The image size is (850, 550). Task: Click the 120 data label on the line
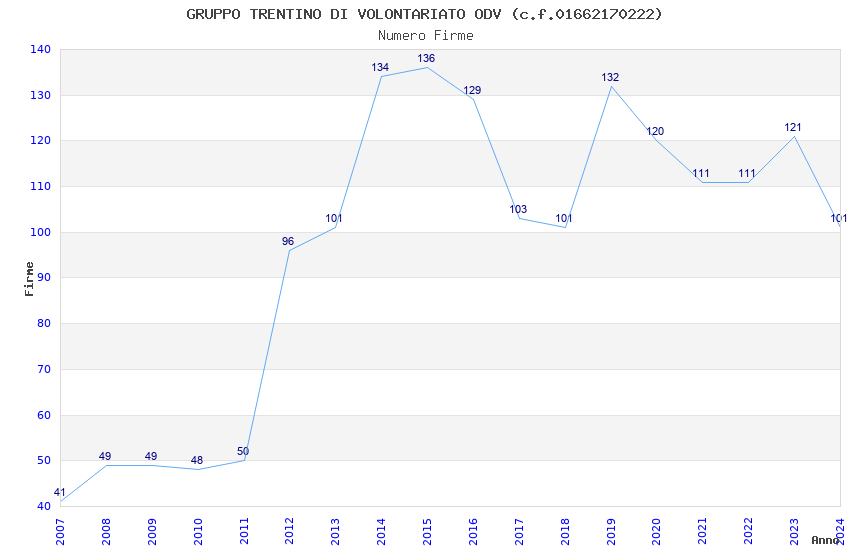[x=655, y=132]
